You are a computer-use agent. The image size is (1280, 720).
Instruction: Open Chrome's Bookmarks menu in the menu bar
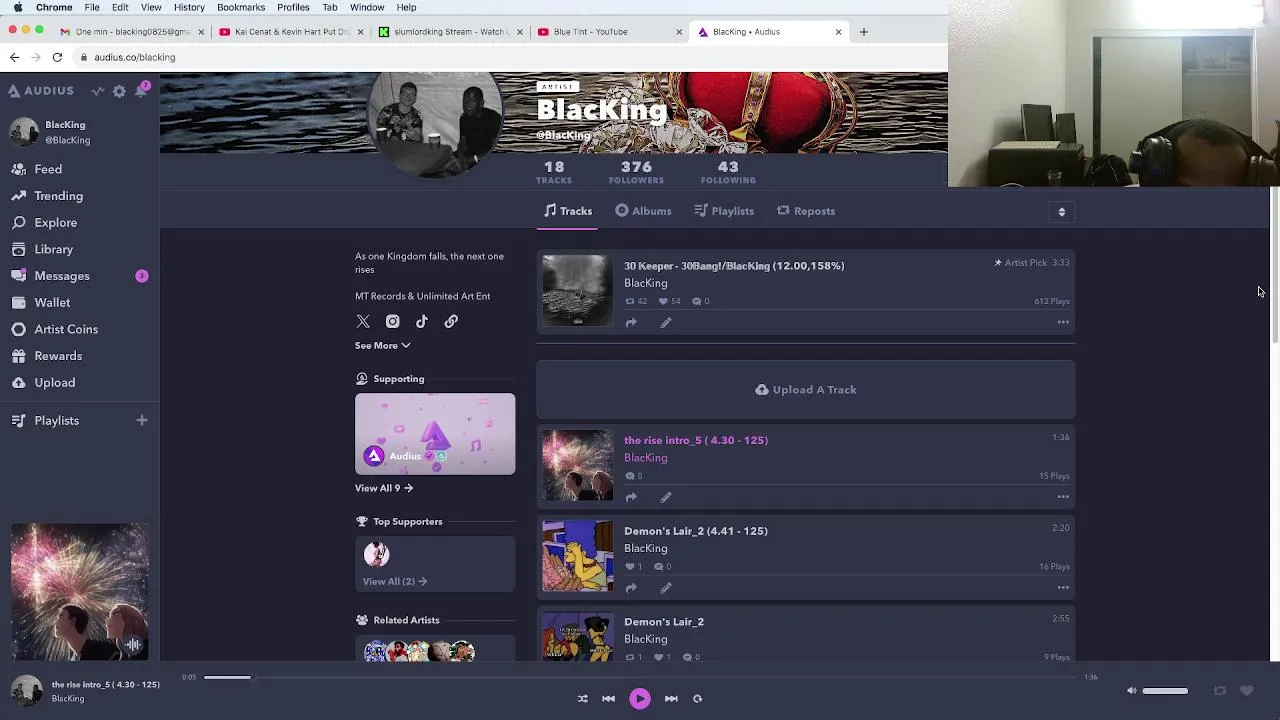[x=241, y=7]
